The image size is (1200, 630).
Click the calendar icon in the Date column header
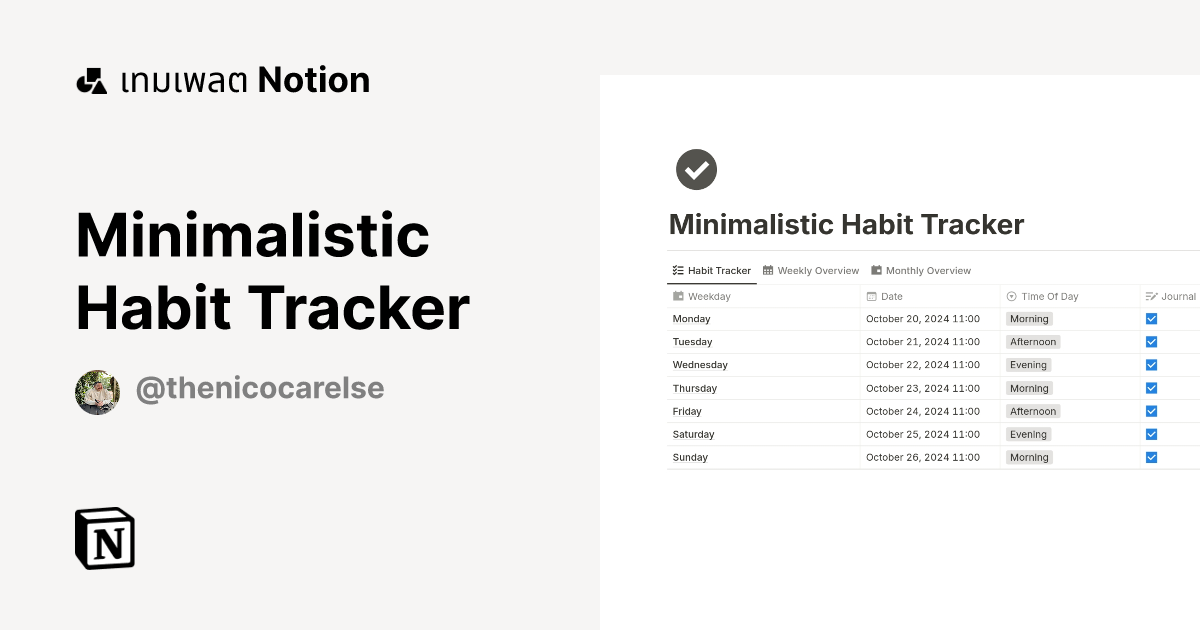click(x=870, y=296)
